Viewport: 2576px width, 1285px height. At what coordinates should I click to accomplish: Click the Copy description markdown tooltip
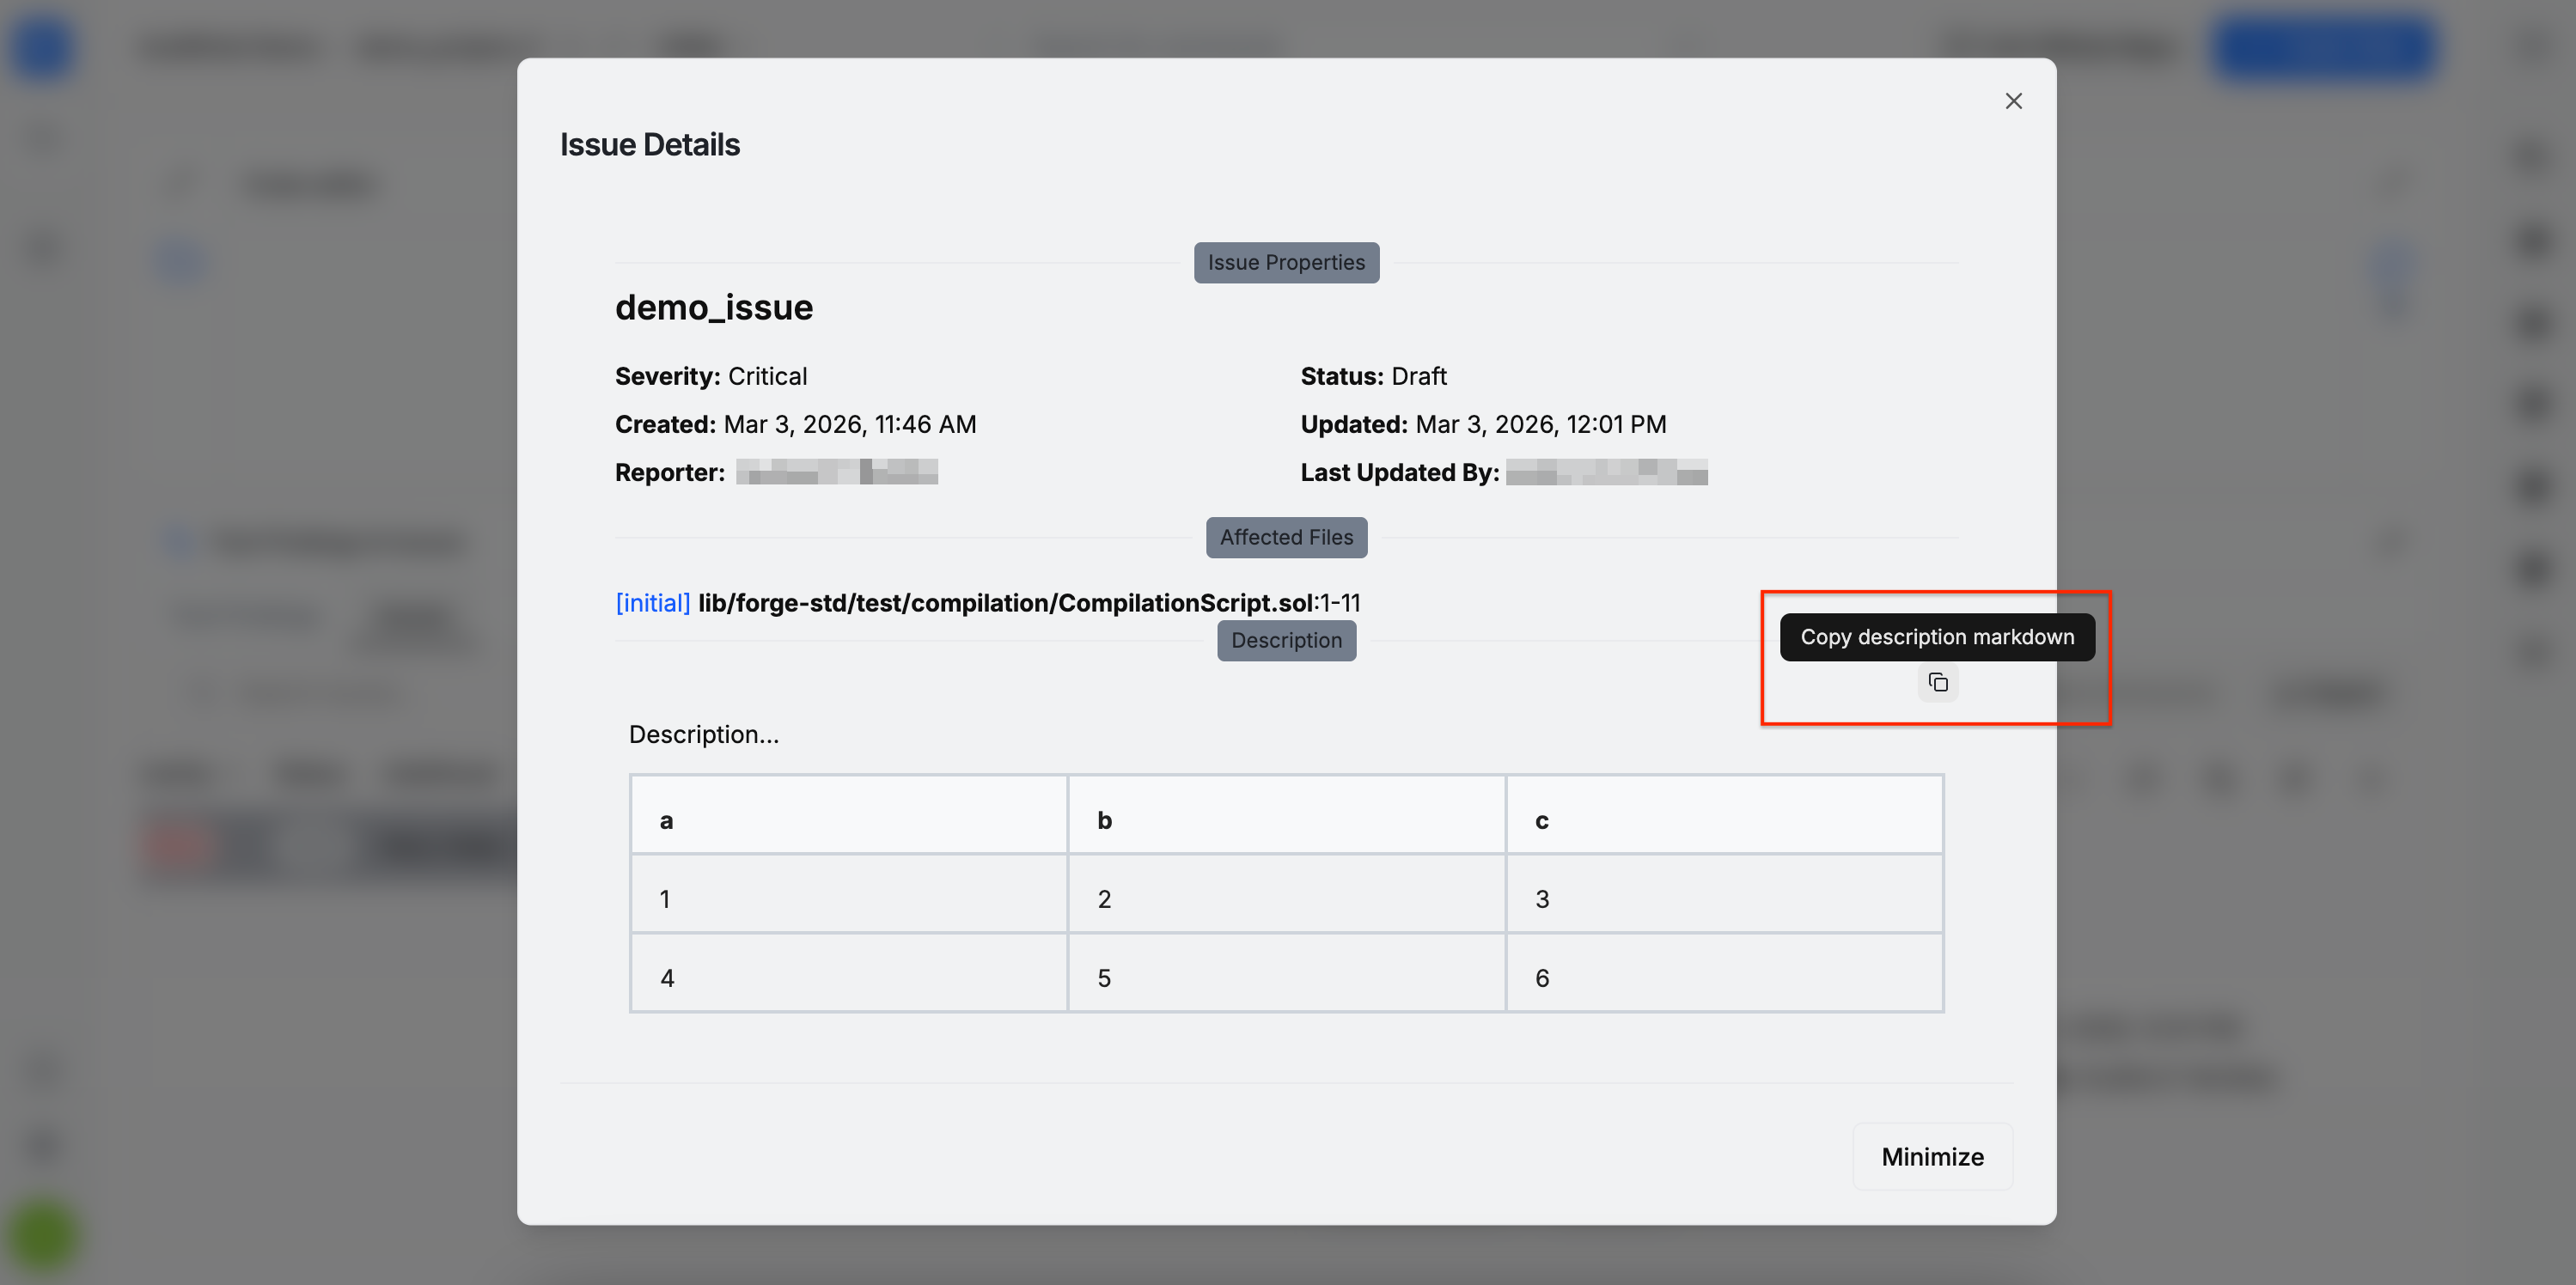tap(1936, 637)
